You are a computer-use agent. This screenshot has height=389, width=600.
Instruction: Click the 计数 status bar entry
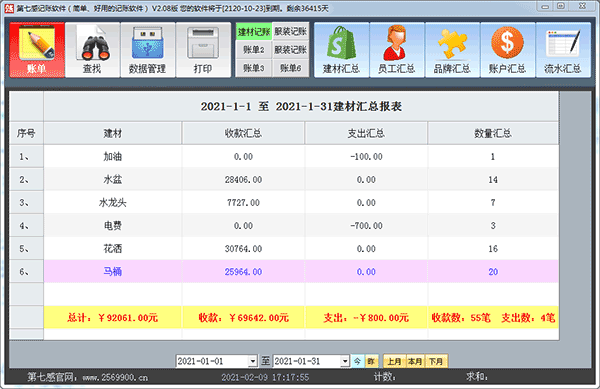pyautogui.click(x=384, y=377)
